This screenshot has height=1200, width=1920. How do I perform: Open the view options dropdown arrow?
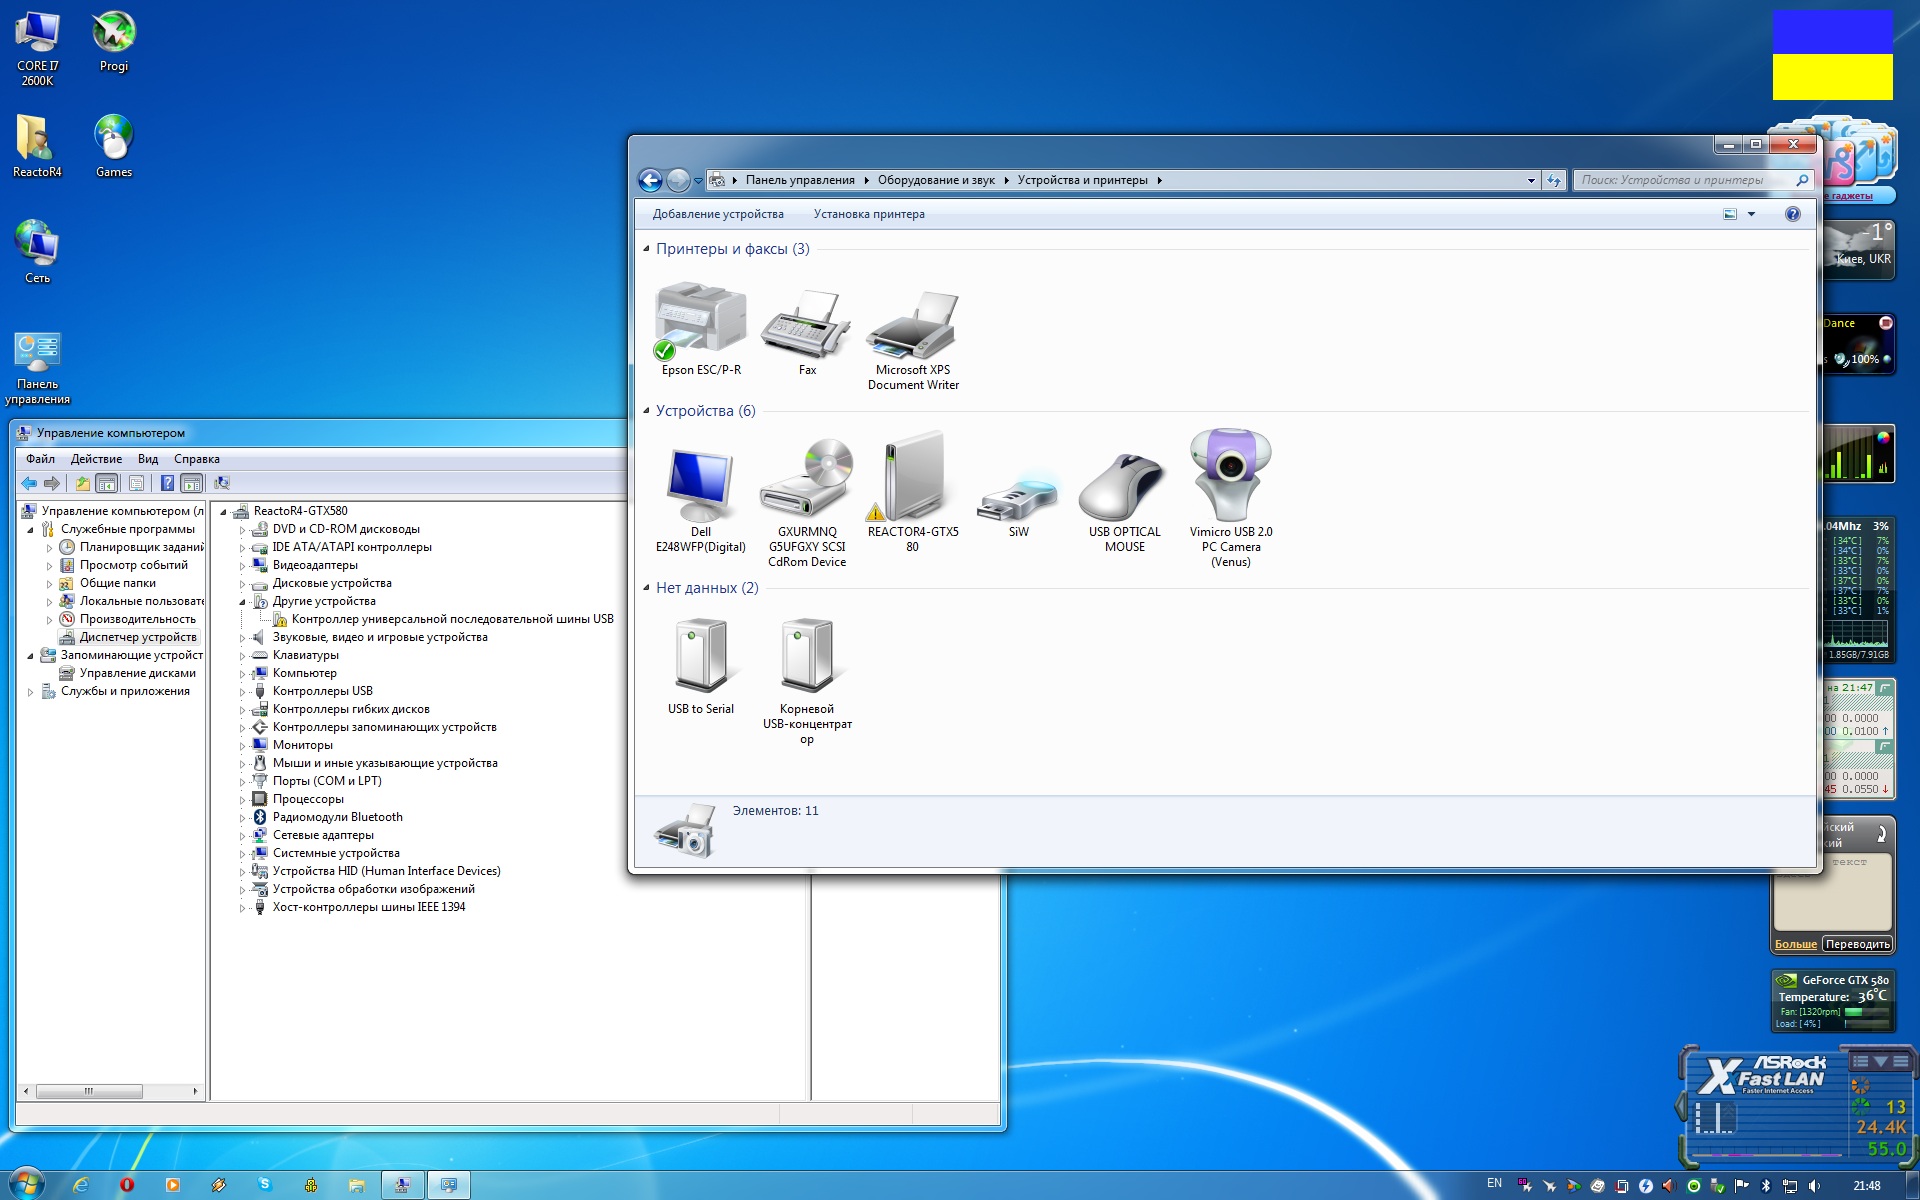[1751, 214]
